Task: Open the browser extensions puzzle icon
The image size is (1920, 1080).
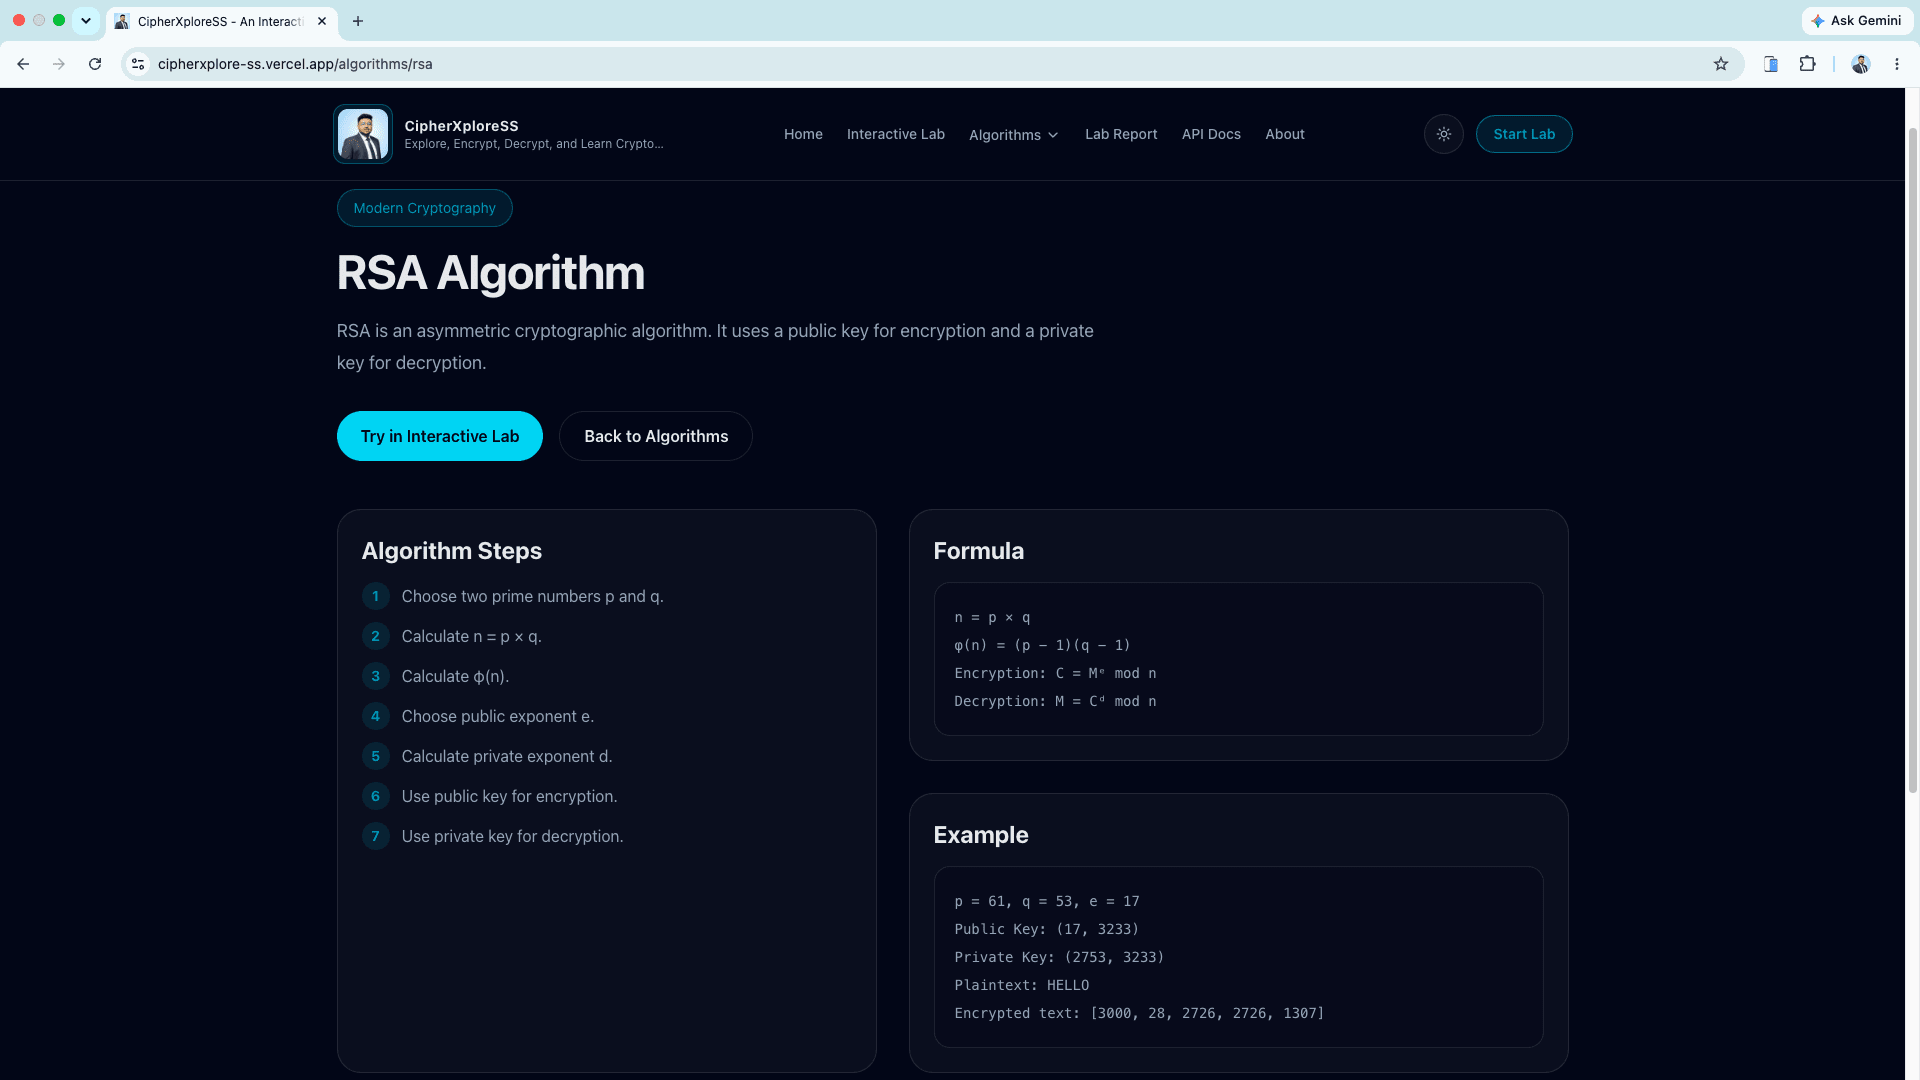Action: 1807,64
